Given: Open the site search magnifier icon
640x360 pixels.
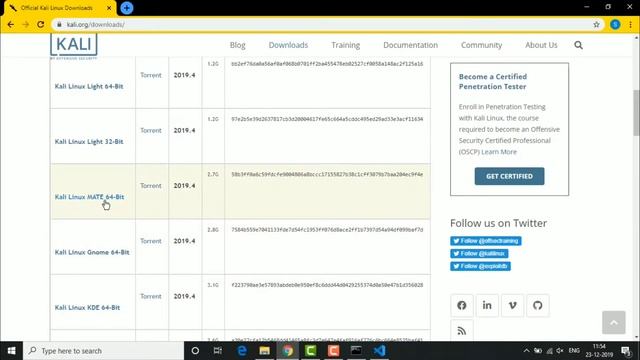Looking at the screenshot, I should [578, 45].
